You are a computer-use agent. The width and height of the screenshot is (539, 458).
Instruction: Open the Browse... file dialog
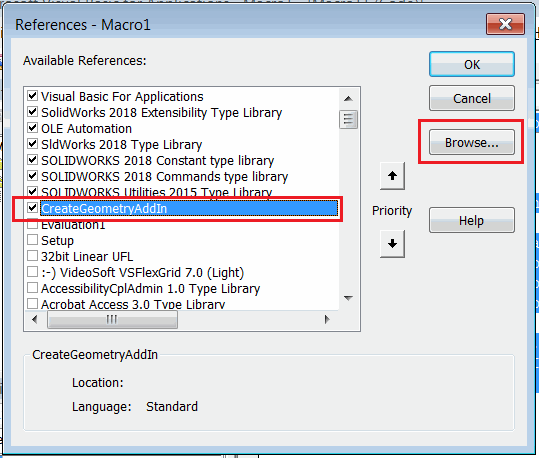pyautogui.click(x=472, y=142)
